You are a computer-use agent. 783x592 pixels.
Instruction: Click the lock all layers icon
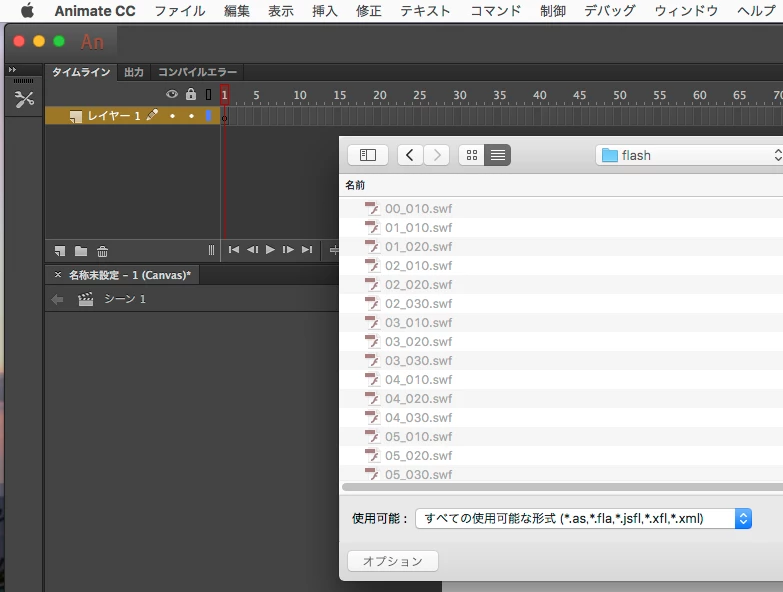[x=191, y=94]
